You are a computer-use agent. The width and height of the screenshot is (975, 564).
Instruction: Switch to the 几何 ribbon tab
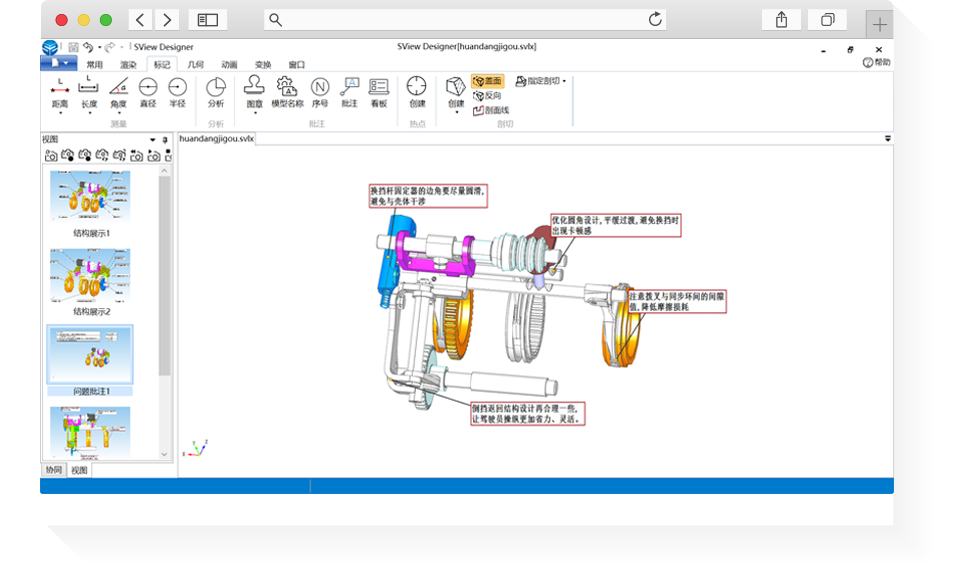click(x=195, y=65)
